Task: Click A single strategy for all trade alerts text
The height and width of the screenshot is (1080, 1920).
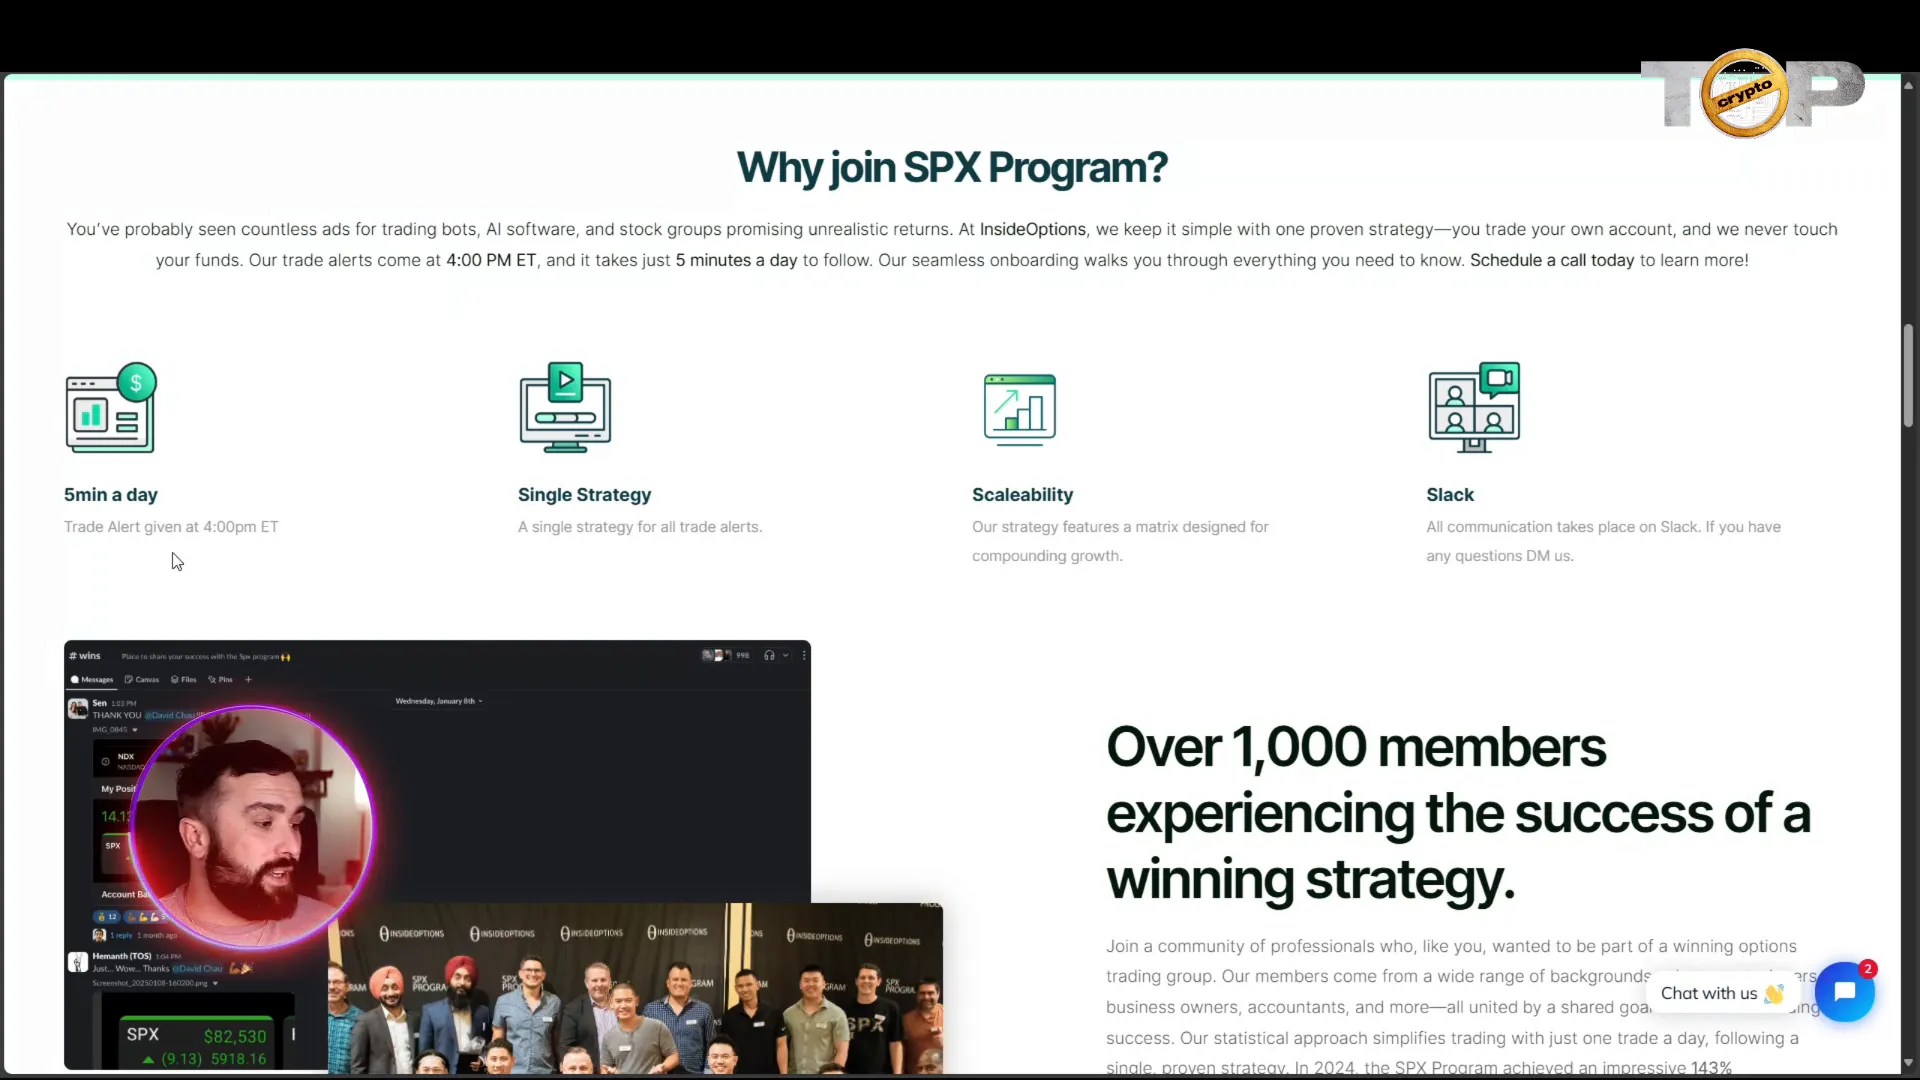Action: (x=640, y=527)
